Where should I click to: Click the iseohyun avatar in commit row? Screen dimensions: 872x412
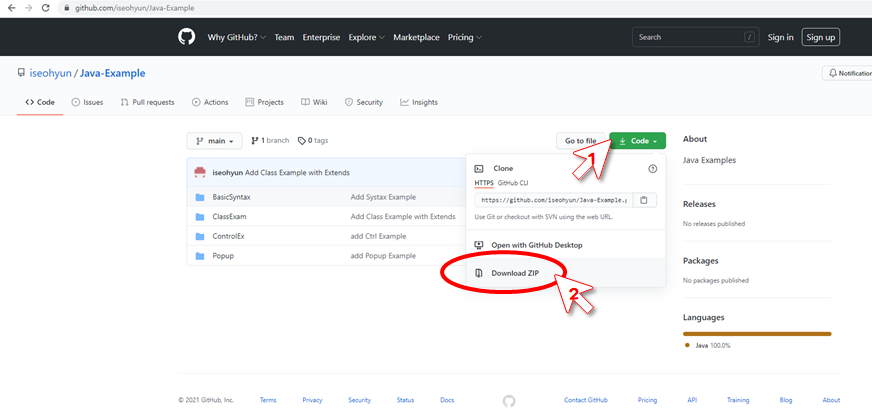tap(200, 172)
